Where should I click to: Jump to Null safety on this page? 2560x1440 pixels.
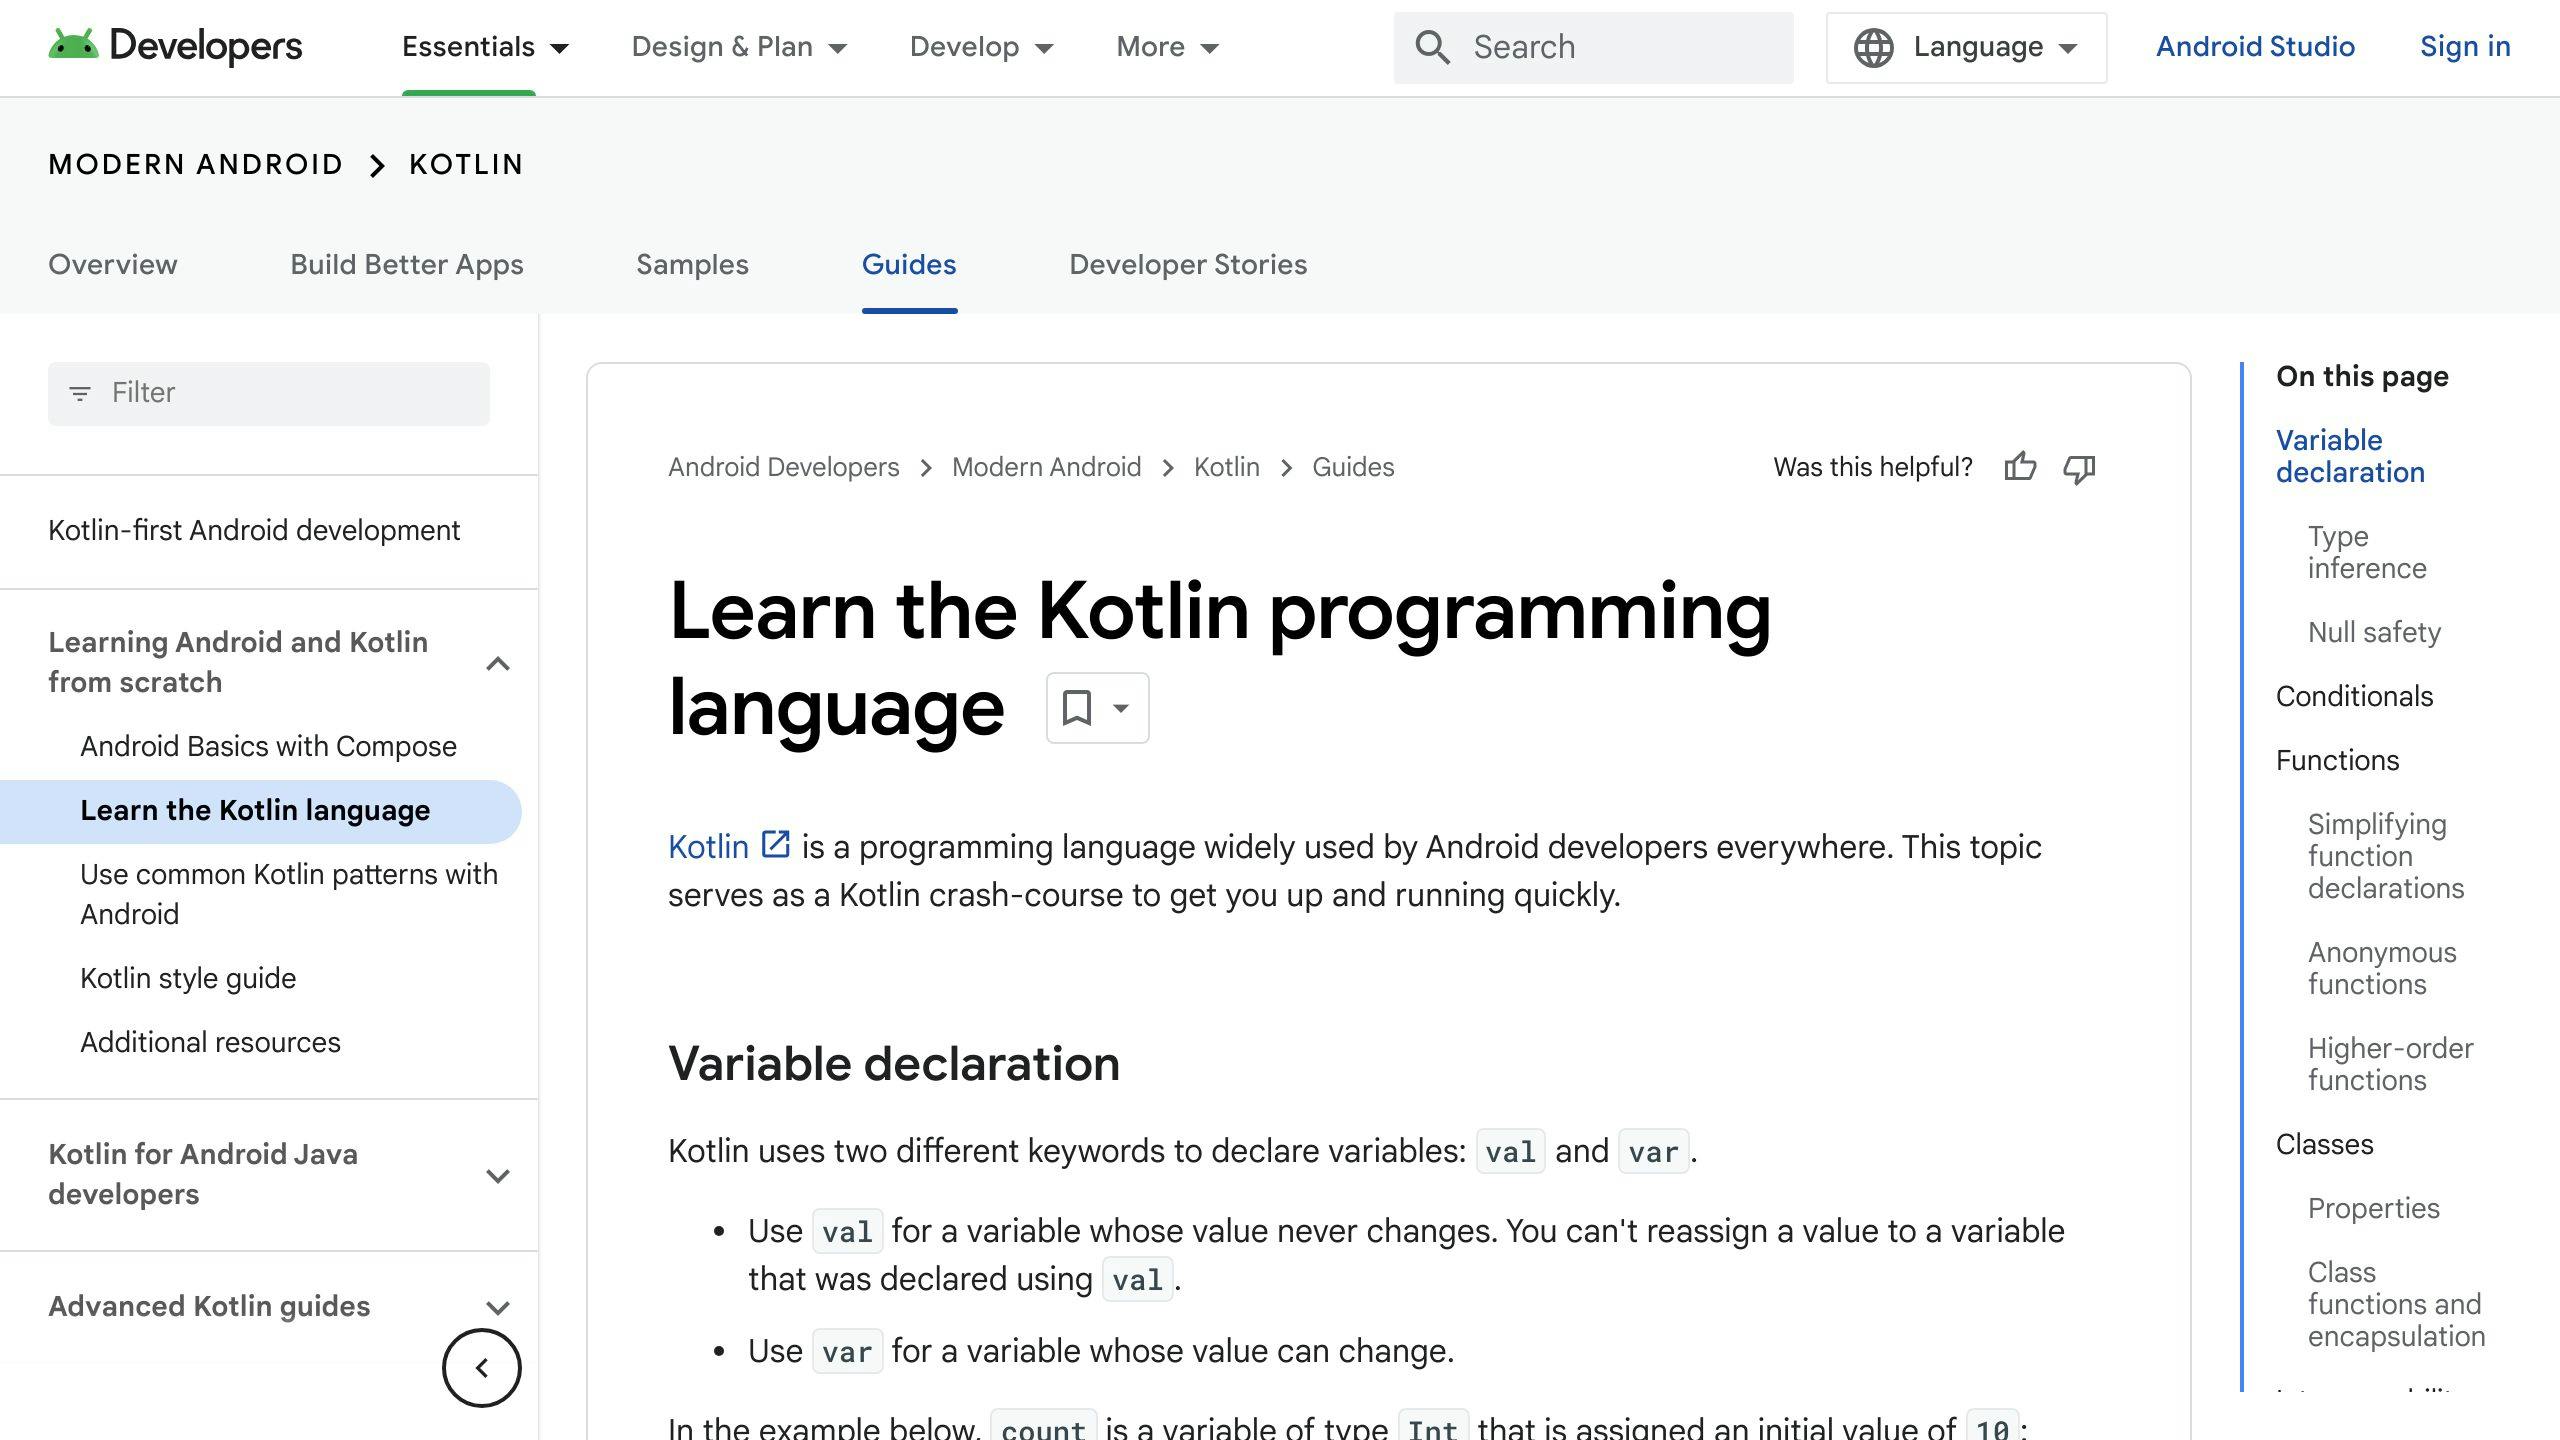(2372, 632)
